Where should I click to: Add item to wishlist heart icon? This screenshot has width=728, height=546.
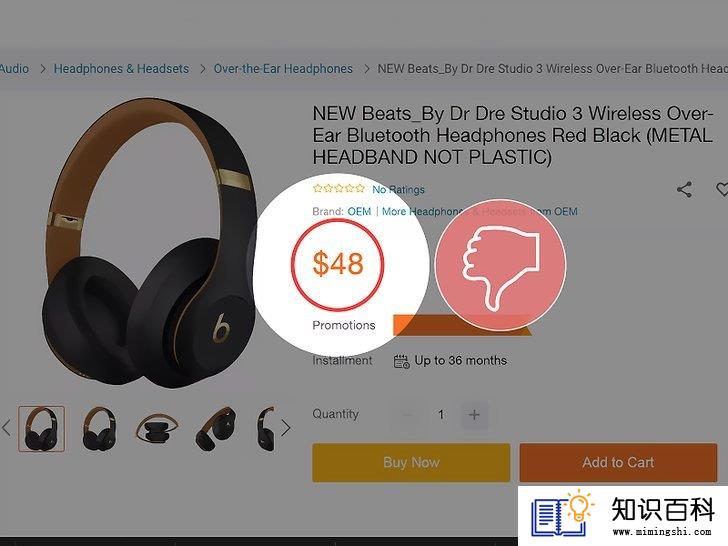pyautogui.click(x=722, y=189)
